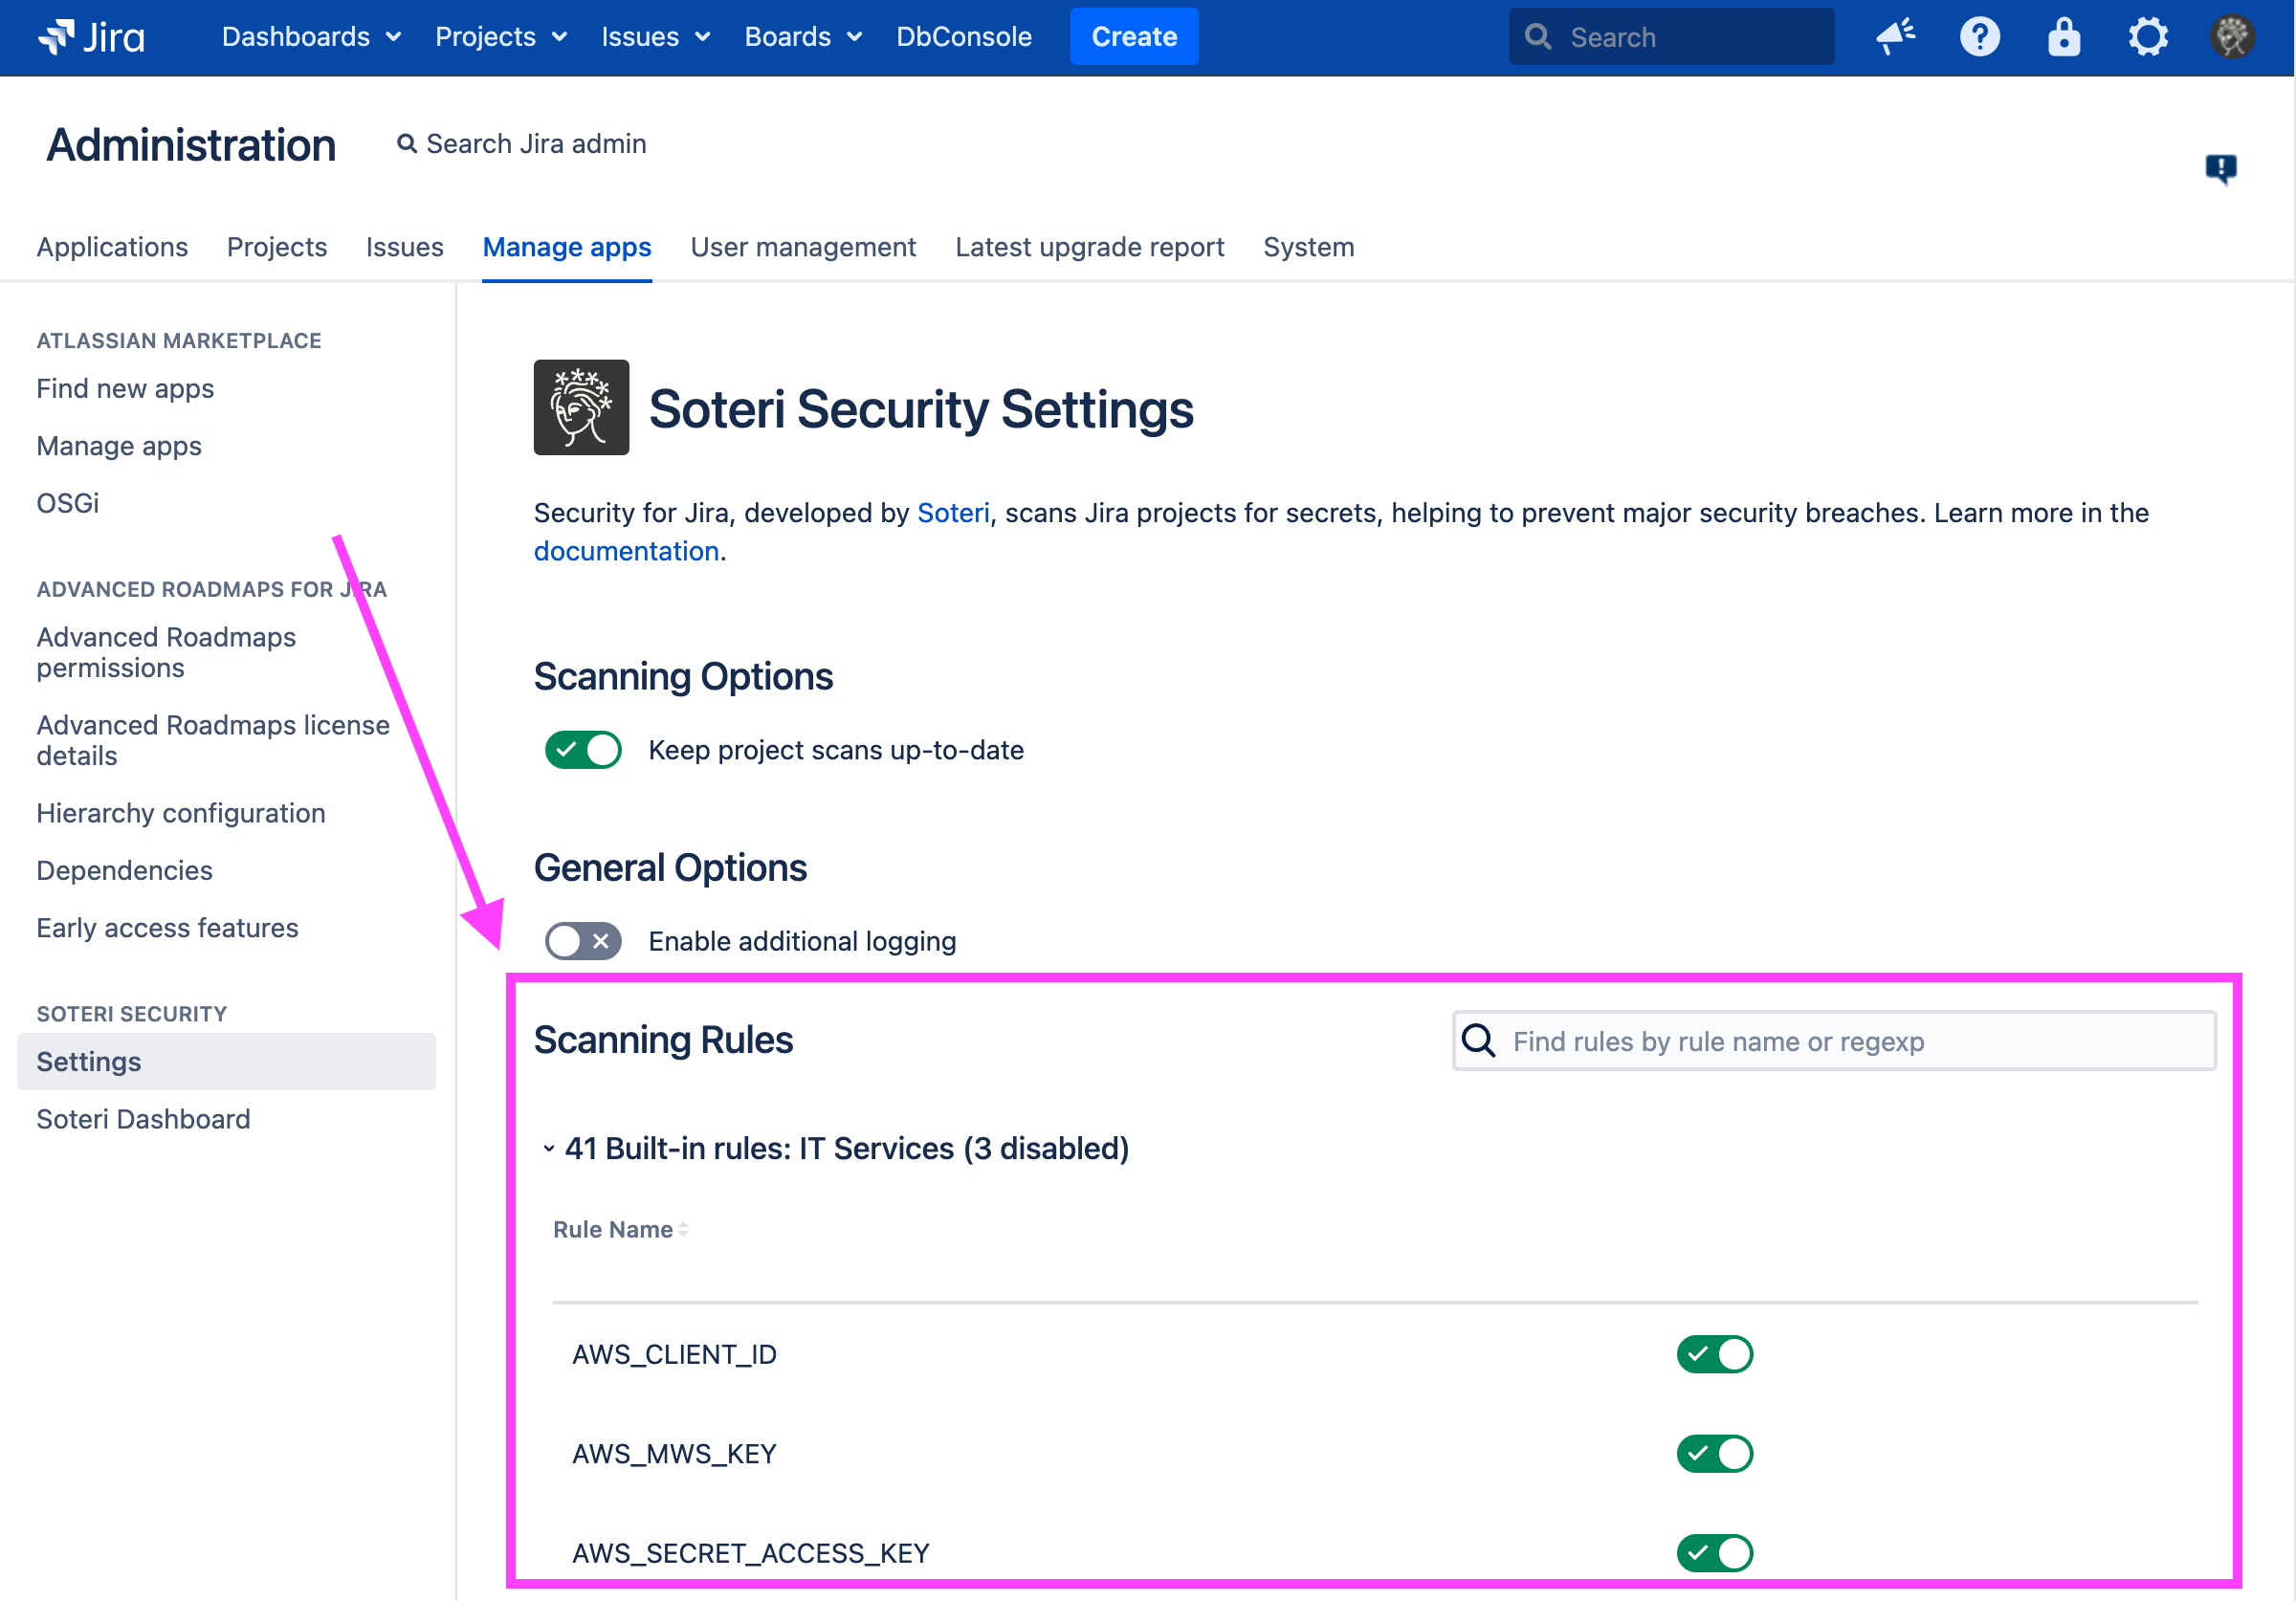Open the feedback megaphone icon
Screen dimensions: 2296x1601
[1895, 37]
